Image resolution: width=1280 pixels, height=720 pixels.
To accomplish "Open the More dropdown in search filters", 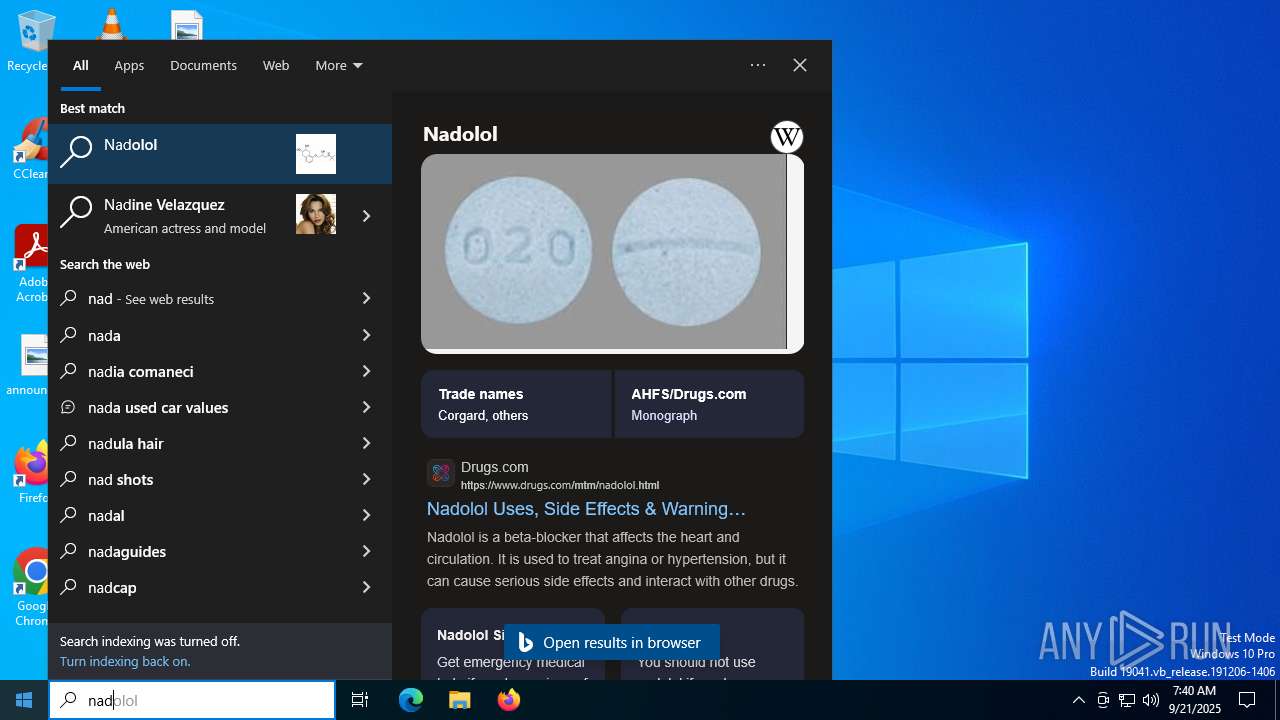I will [339, 65].
